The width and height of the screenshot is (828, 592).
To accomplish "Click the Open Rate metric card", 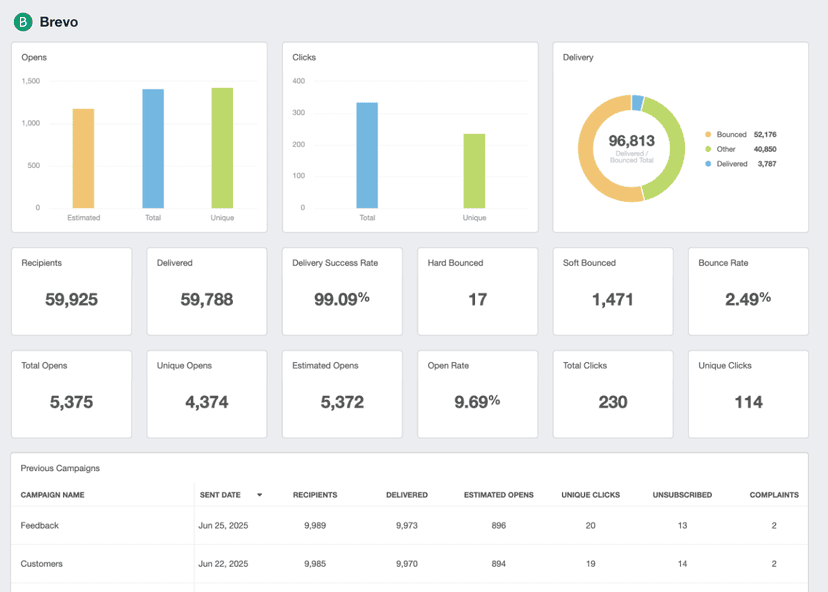I will [x=477, y=393].
